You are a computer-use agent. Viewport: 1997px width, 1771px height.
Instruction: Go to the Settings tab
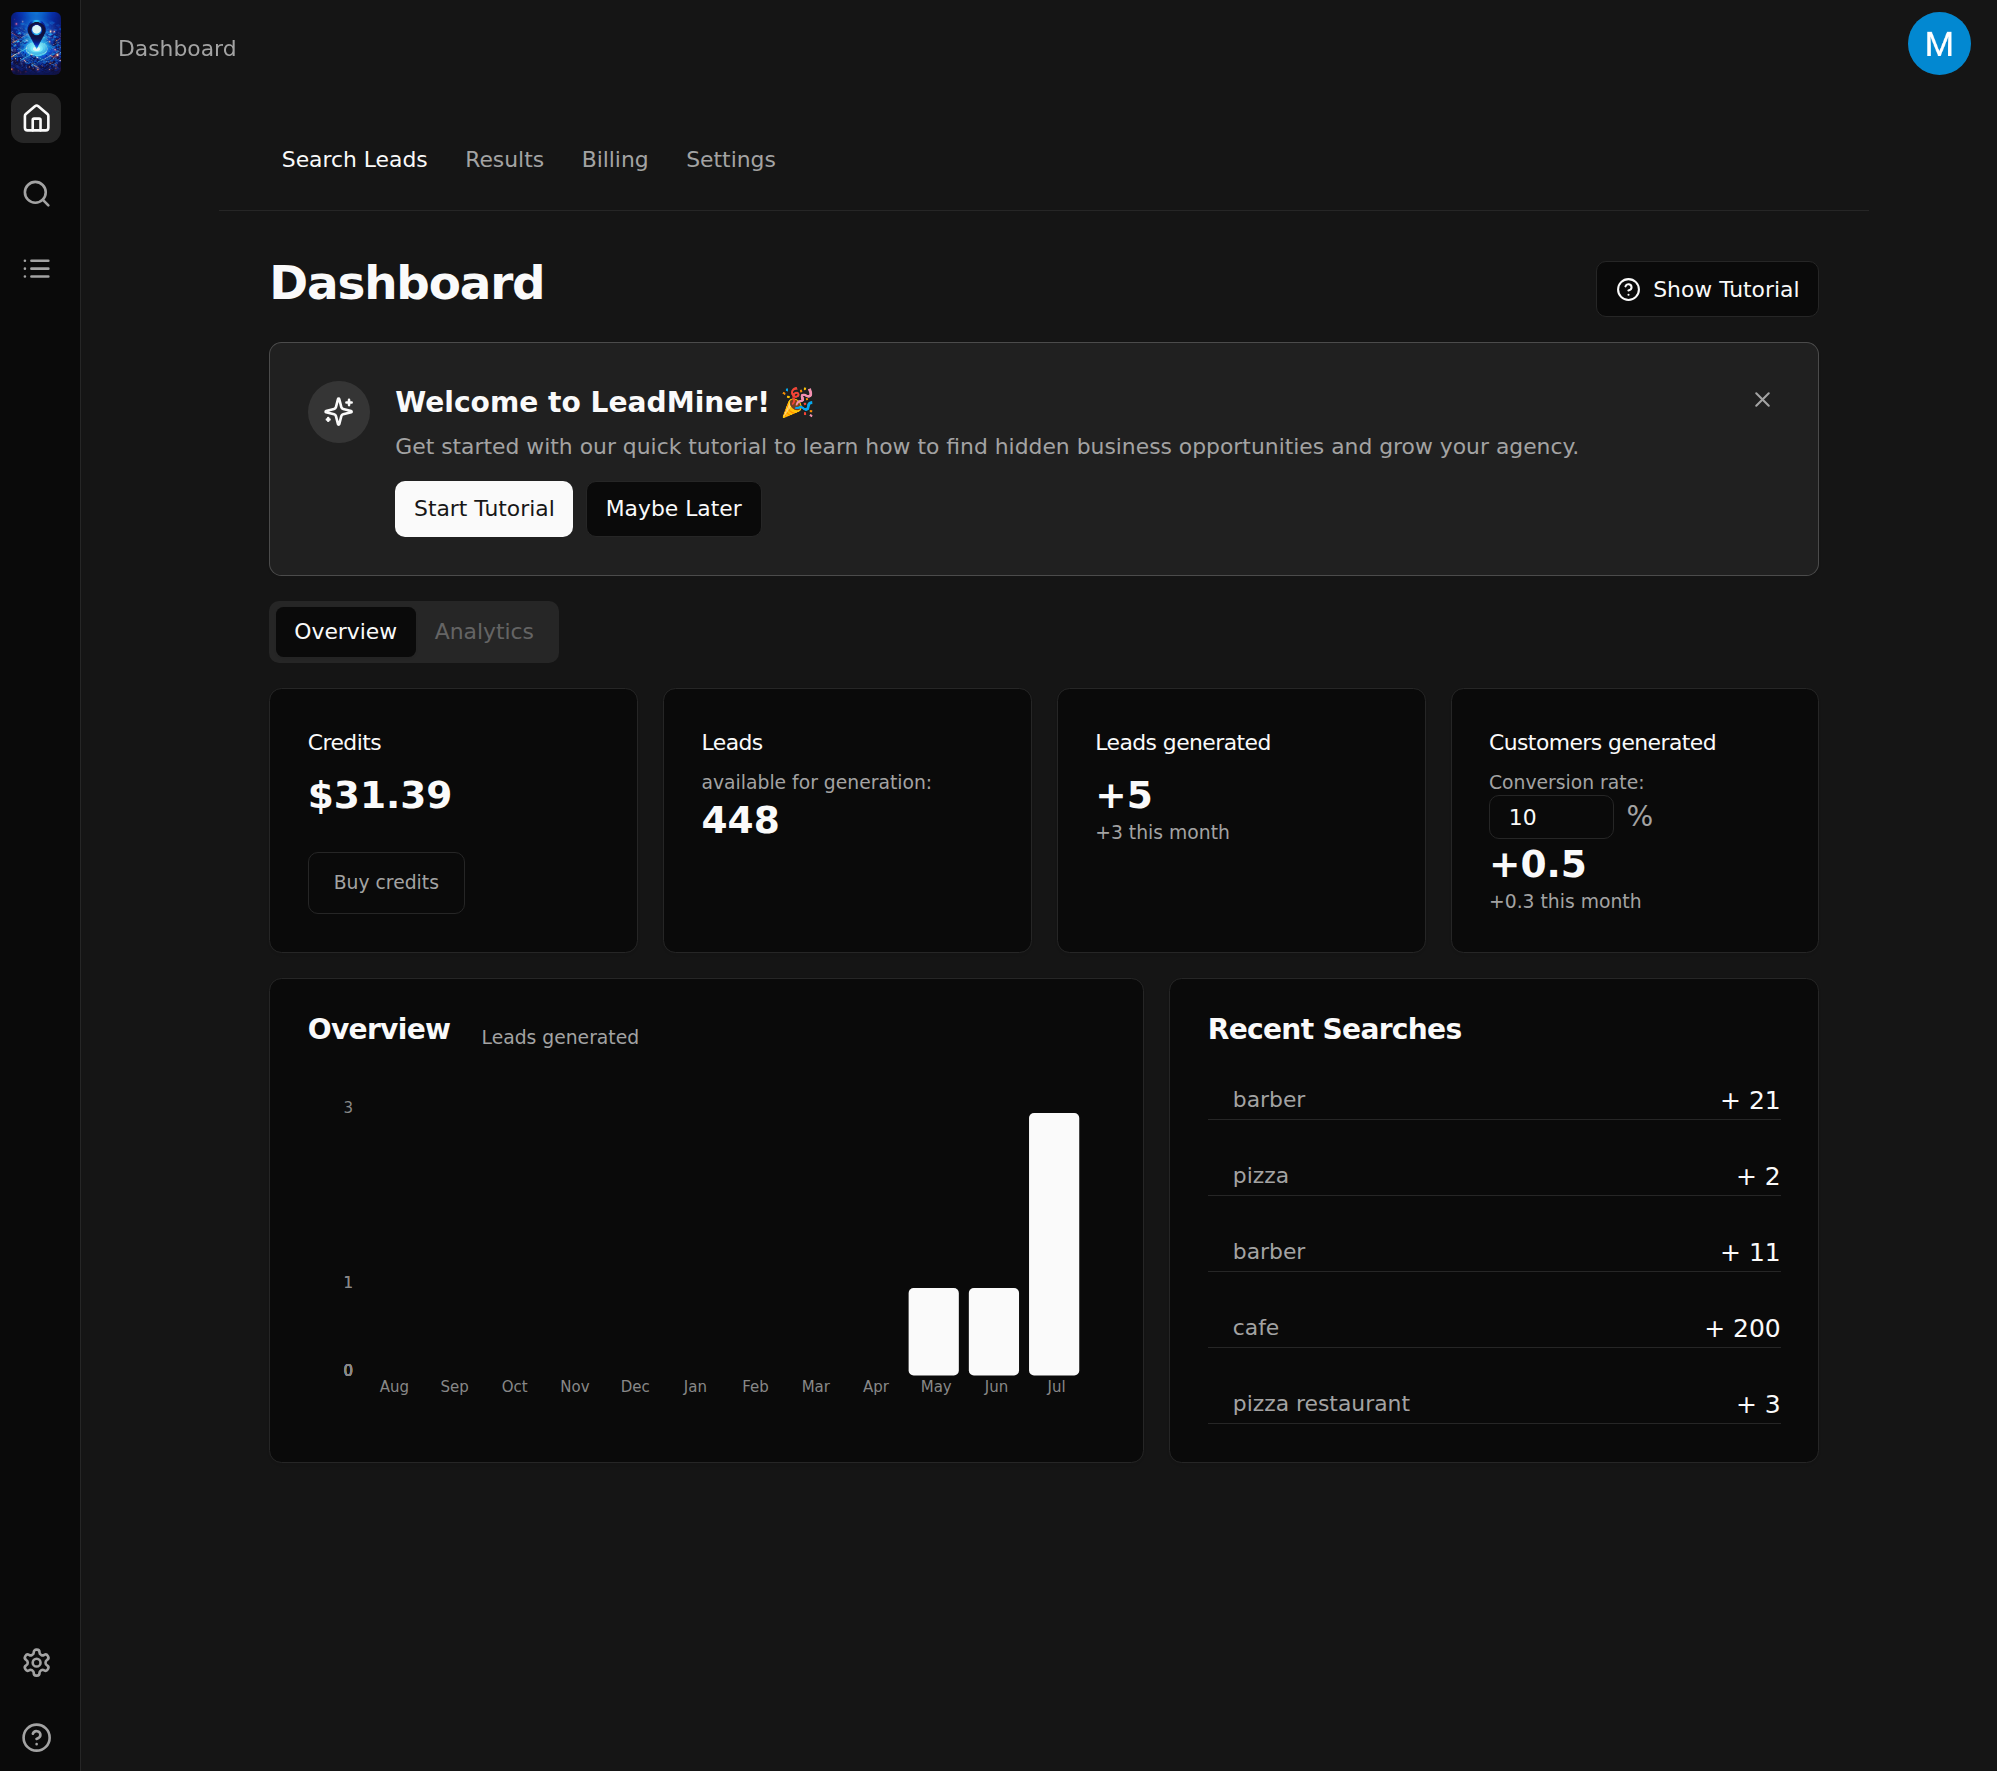pos(730,159)
